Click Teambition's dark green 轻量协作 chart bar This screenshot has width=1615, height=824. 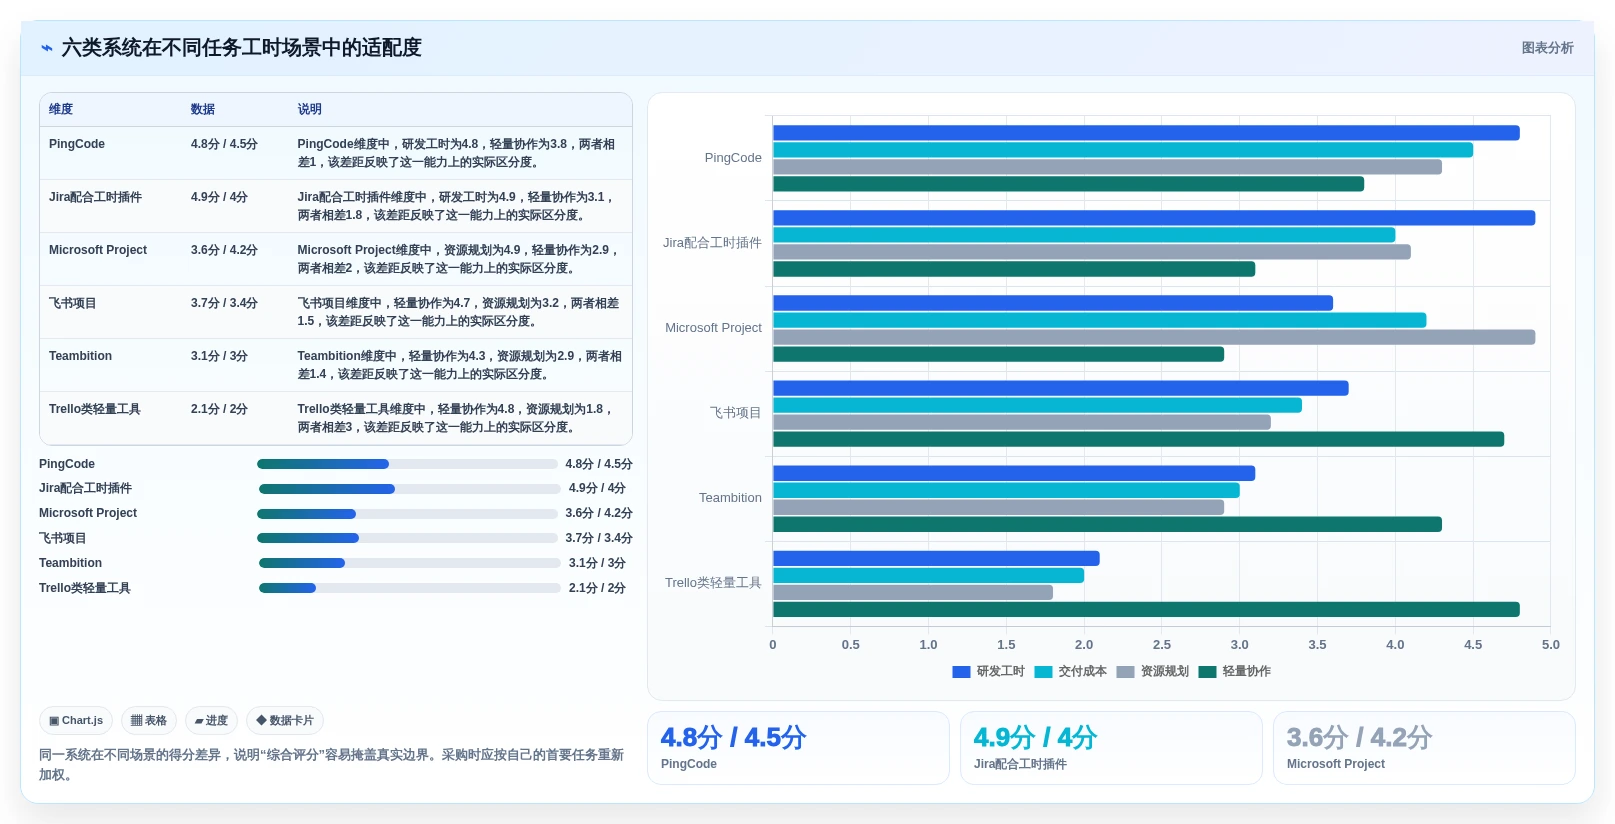tap(1107, 525)
